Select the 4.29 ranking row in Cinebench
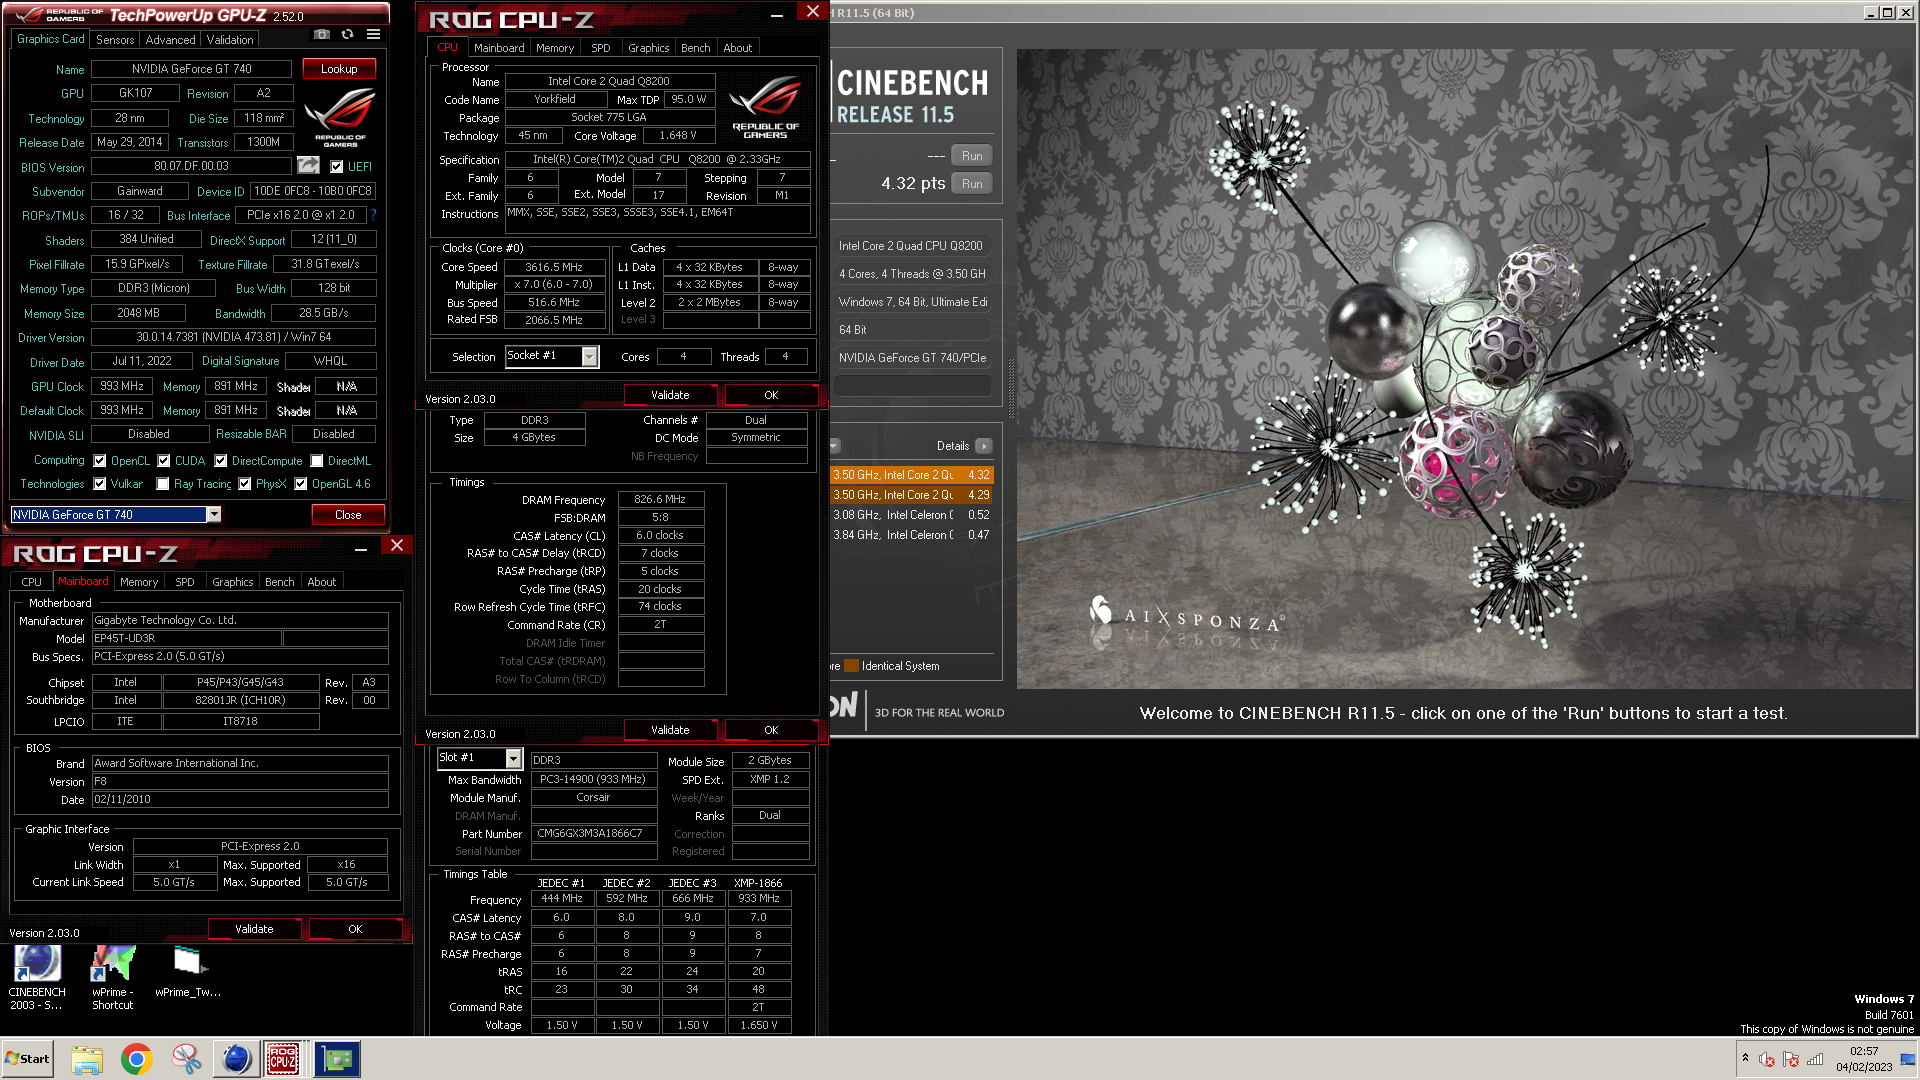Viewport: 1920px width, 1080px height. click(x=911, y=495)
